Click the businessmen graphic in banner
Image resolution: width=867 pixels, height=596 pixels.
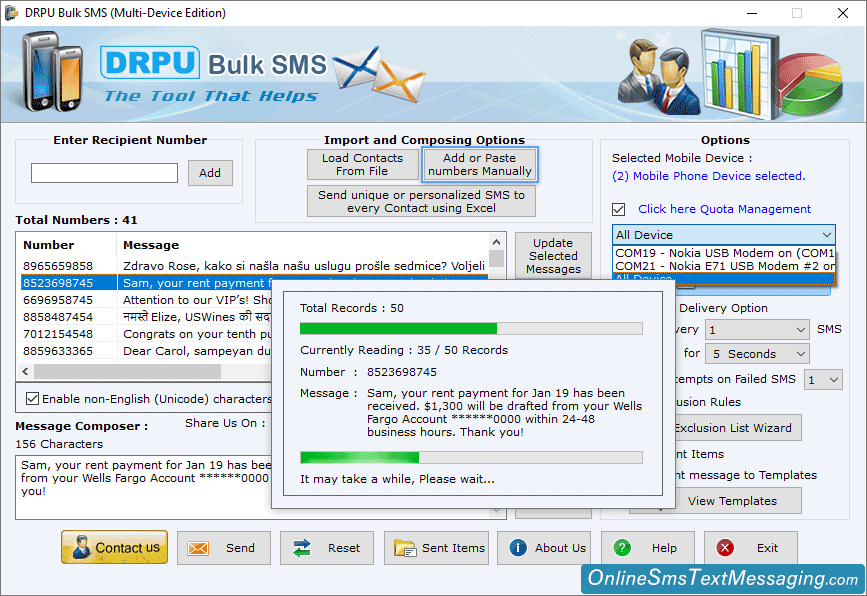point(659,76)
